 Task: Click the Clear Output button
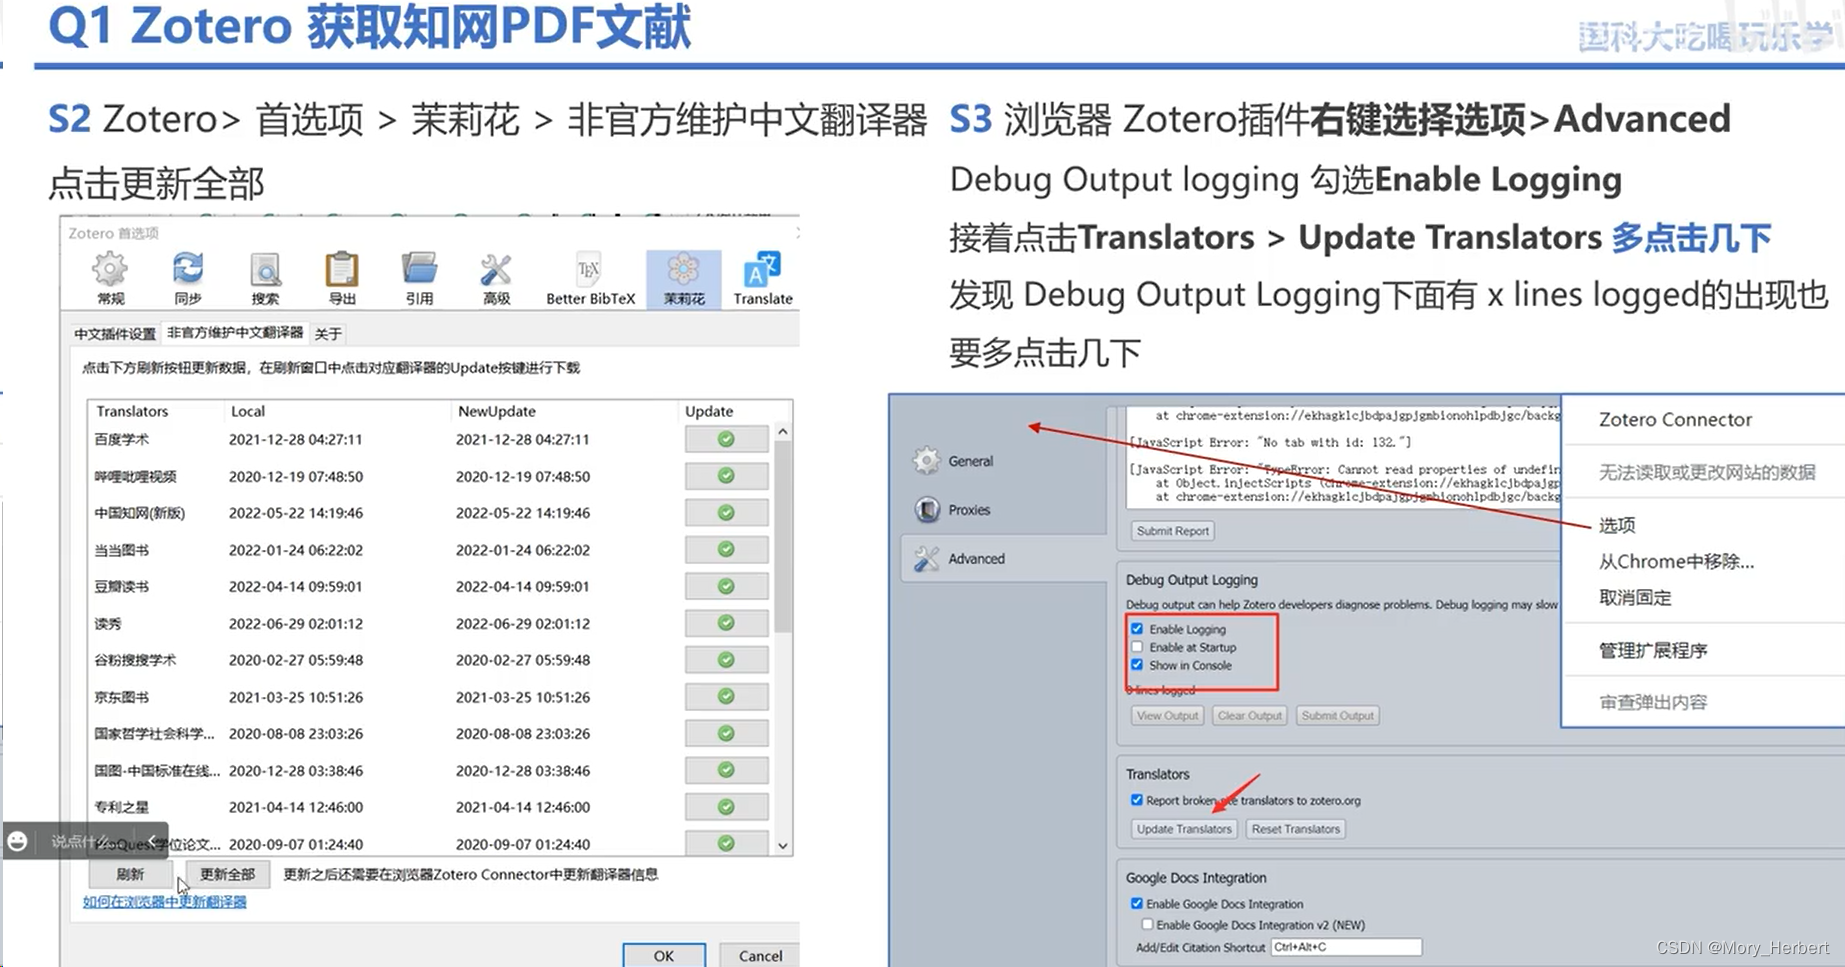click(x=1249, y=716)
